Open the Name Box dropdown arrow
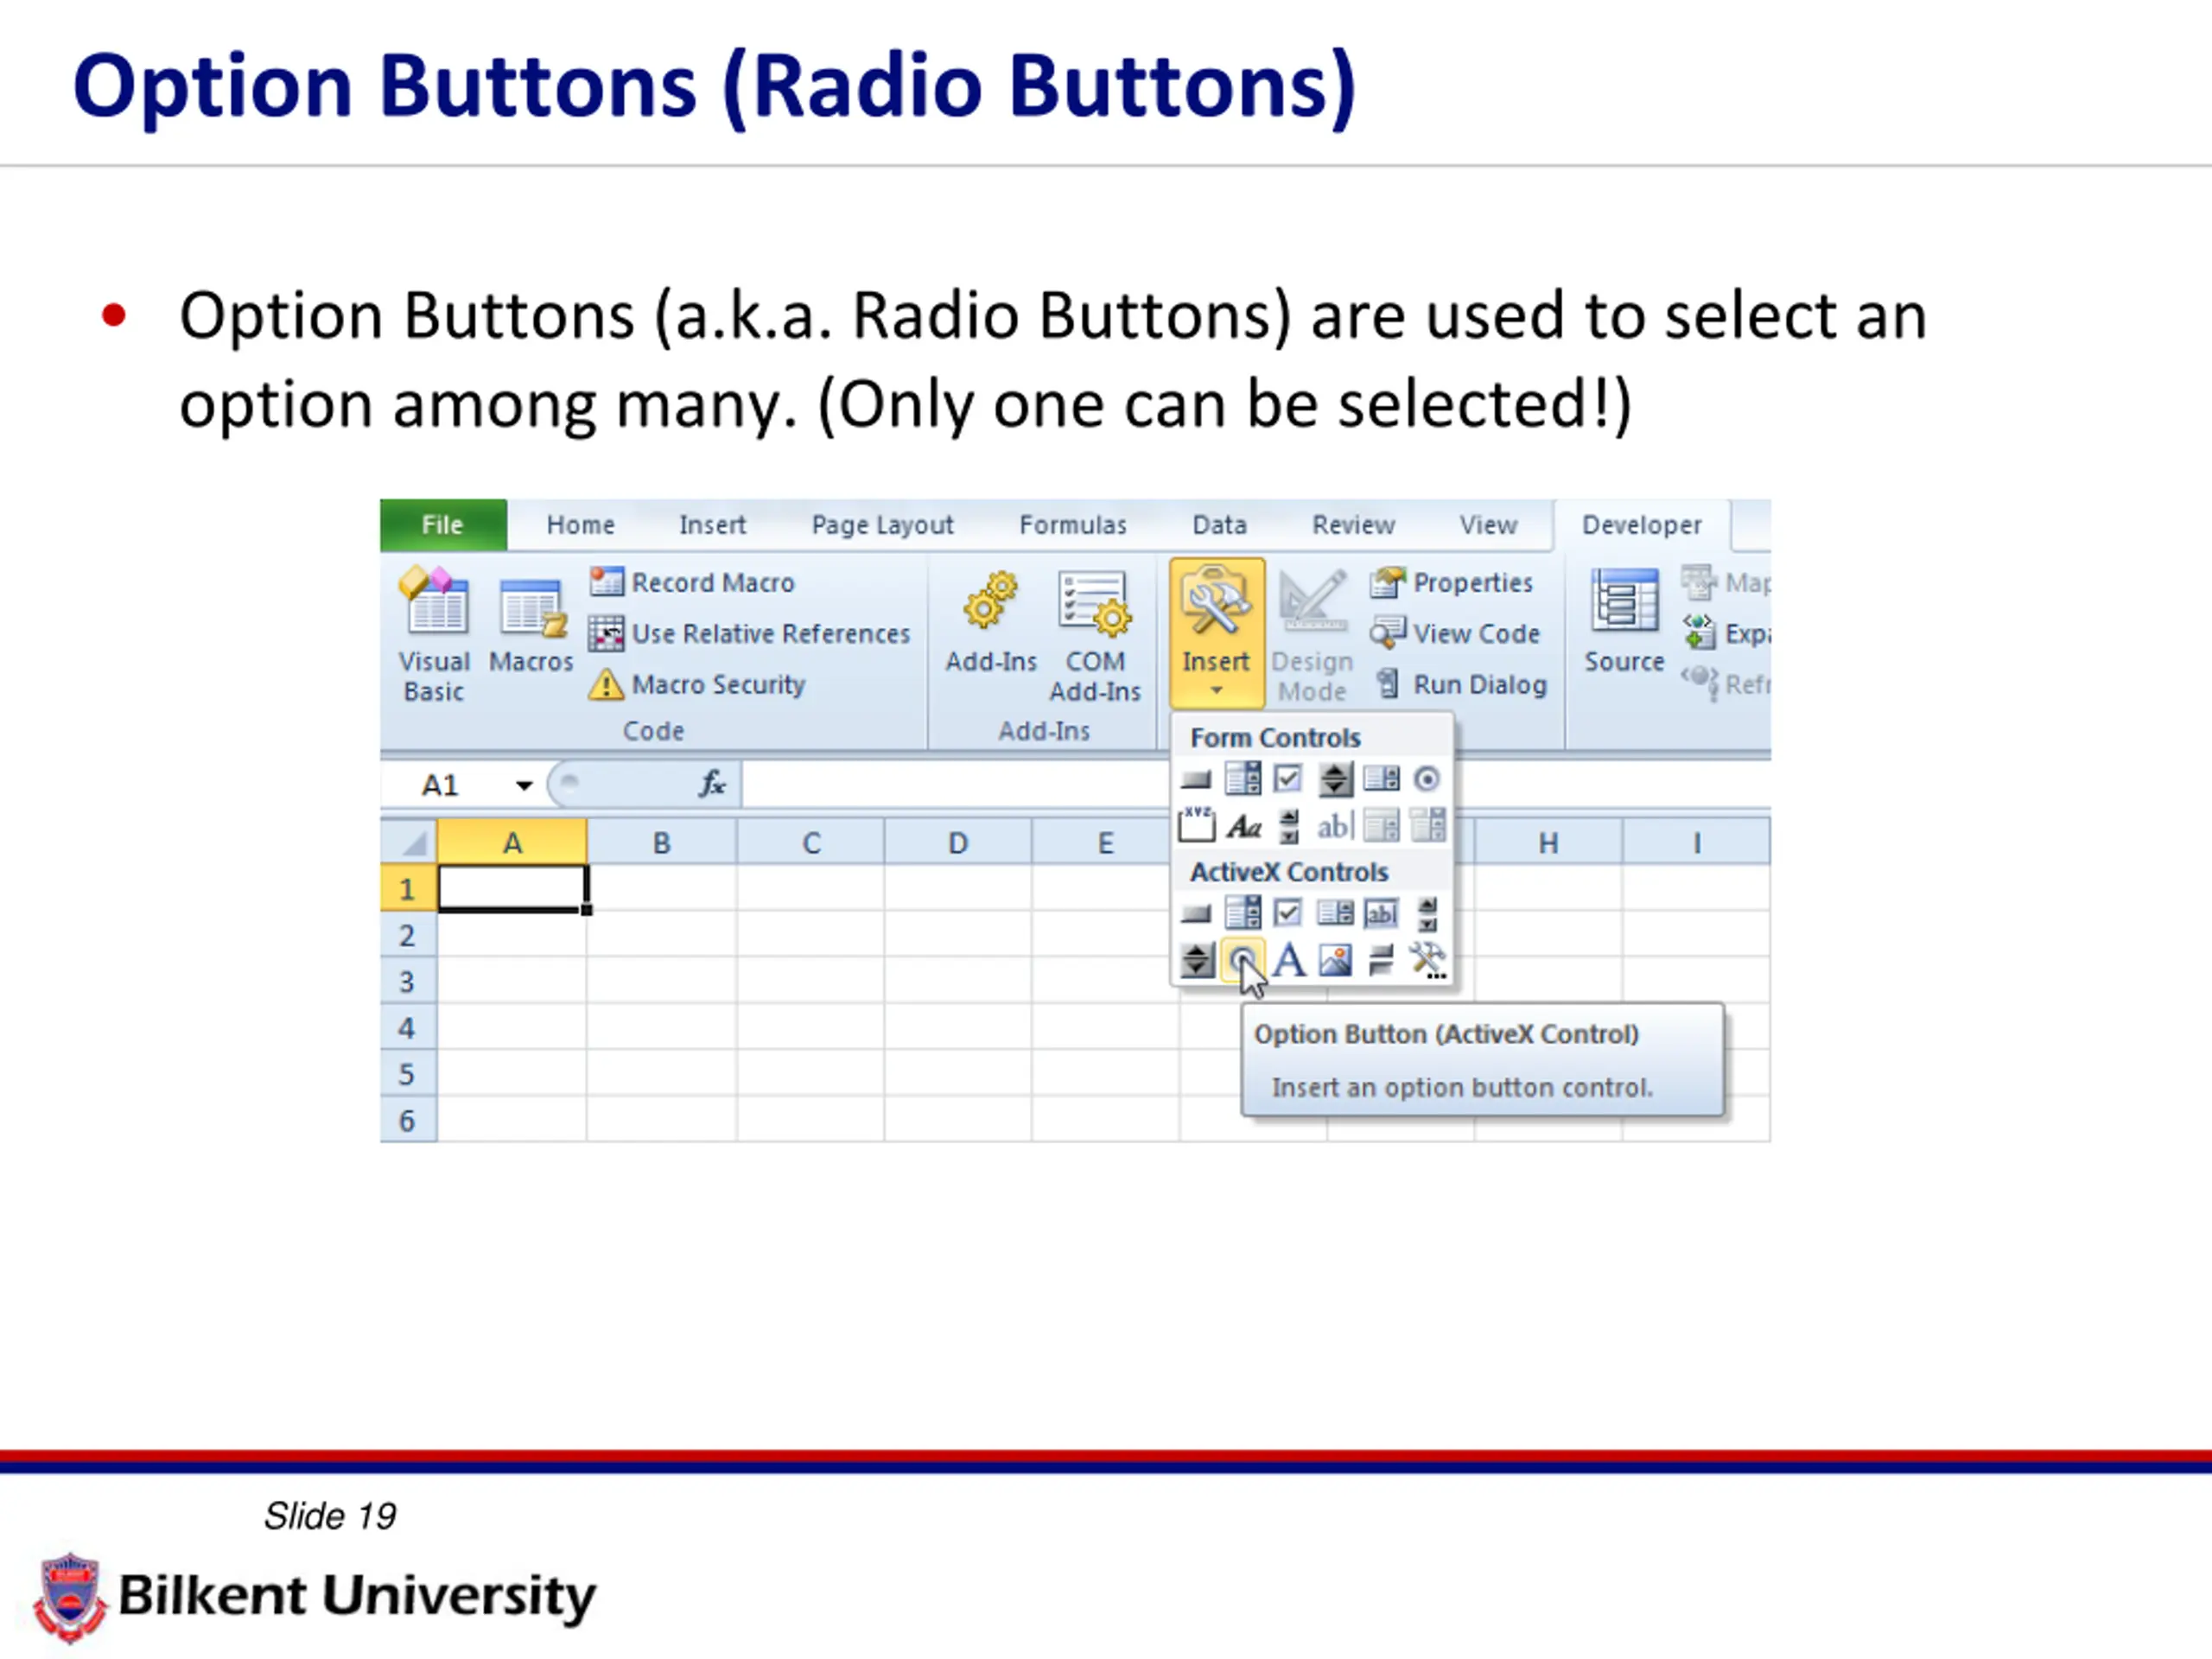Viewport: 2212px width, 1659px height. pos(524,785)
